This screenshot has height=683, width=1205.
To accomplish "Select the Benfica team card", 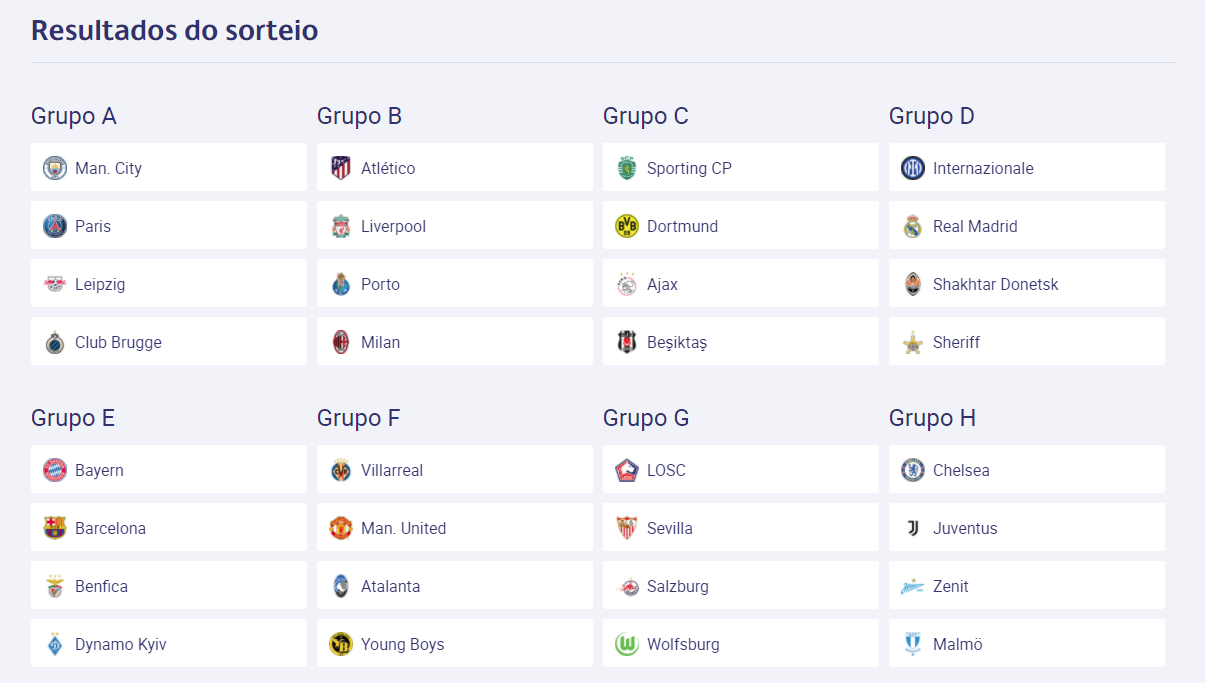I will [168, 586].
